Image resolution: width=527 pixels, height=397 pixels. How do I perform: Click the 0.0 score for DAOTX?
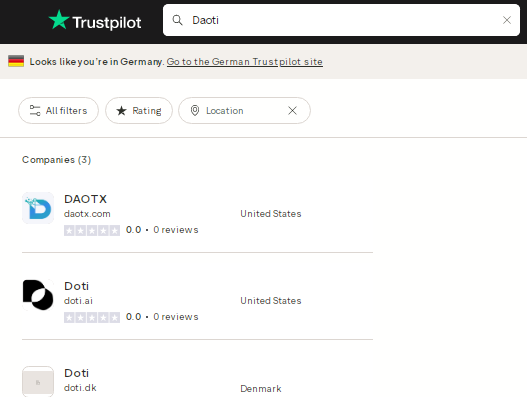click(133, 230)
